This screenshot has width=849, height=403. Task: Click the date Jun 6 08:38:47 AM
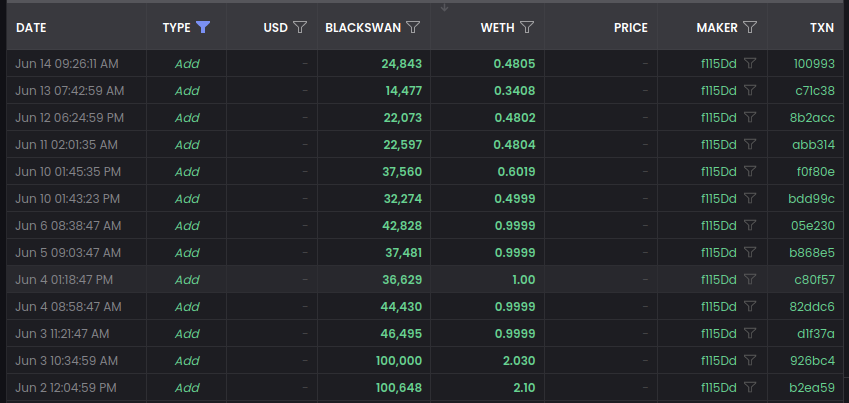(68, 226)
